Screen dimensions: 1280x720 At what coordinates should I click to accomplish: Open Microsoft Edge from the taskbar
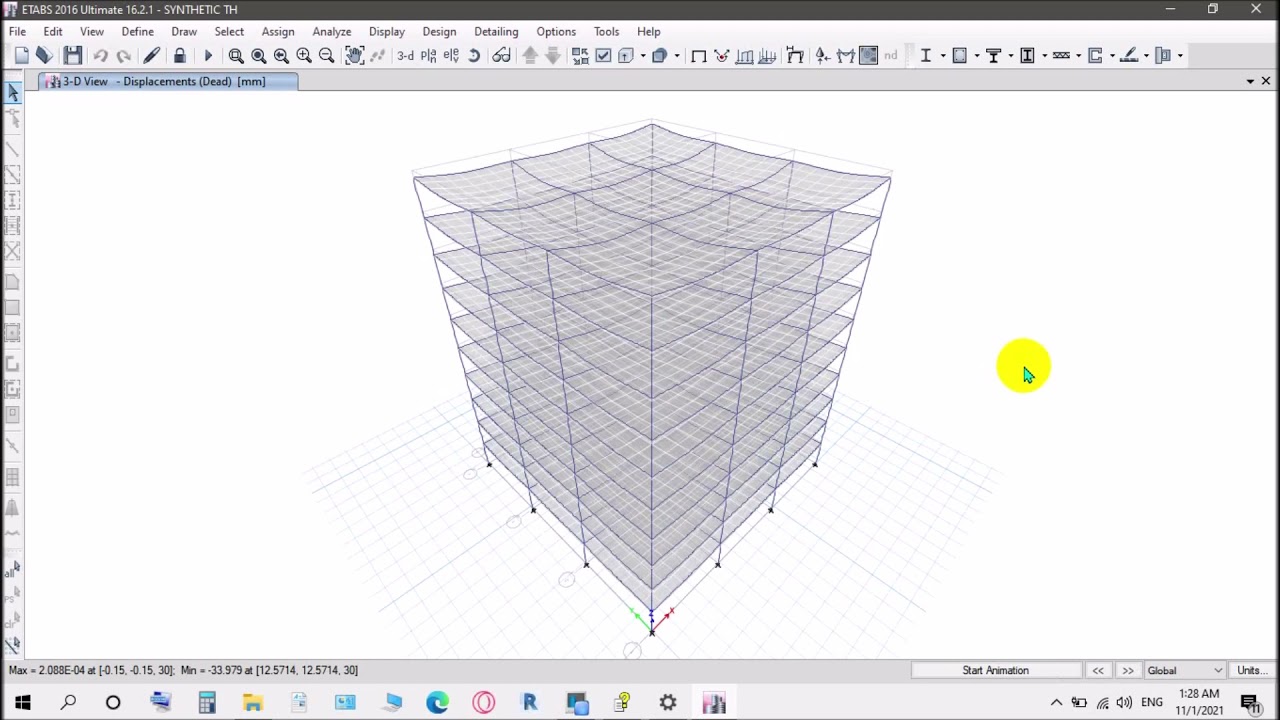coord(437,703)
